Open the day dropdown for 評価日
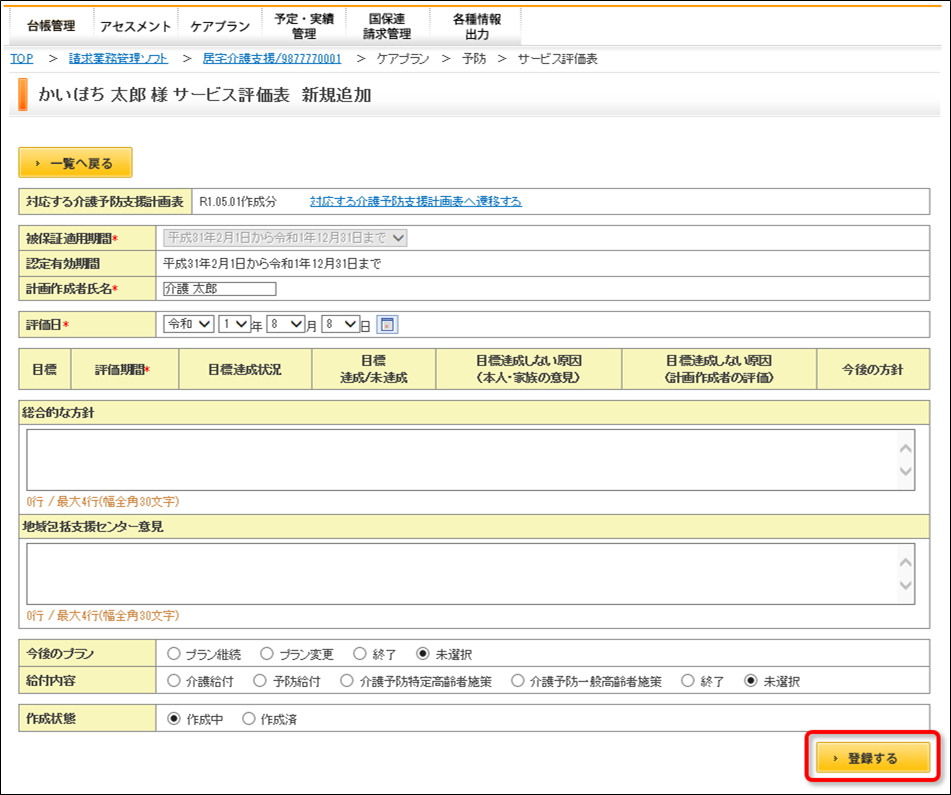Viewport: 951px width, 795px height. click(341, 324)
